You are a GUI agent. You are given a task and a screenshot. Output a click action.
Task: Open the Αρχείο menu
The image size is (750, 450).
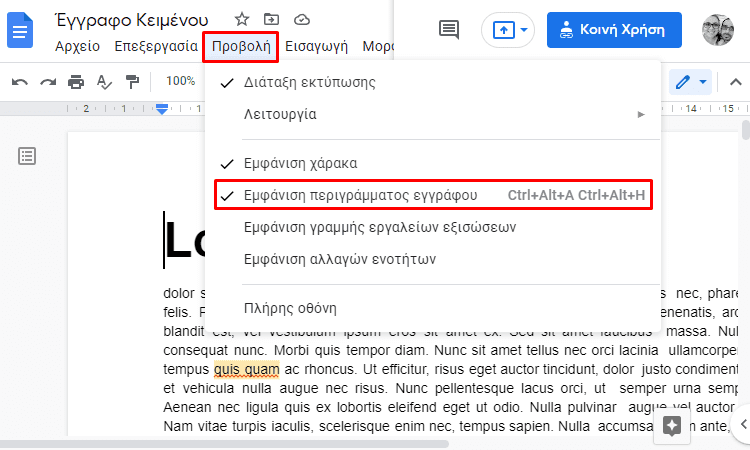pos(77,46)
